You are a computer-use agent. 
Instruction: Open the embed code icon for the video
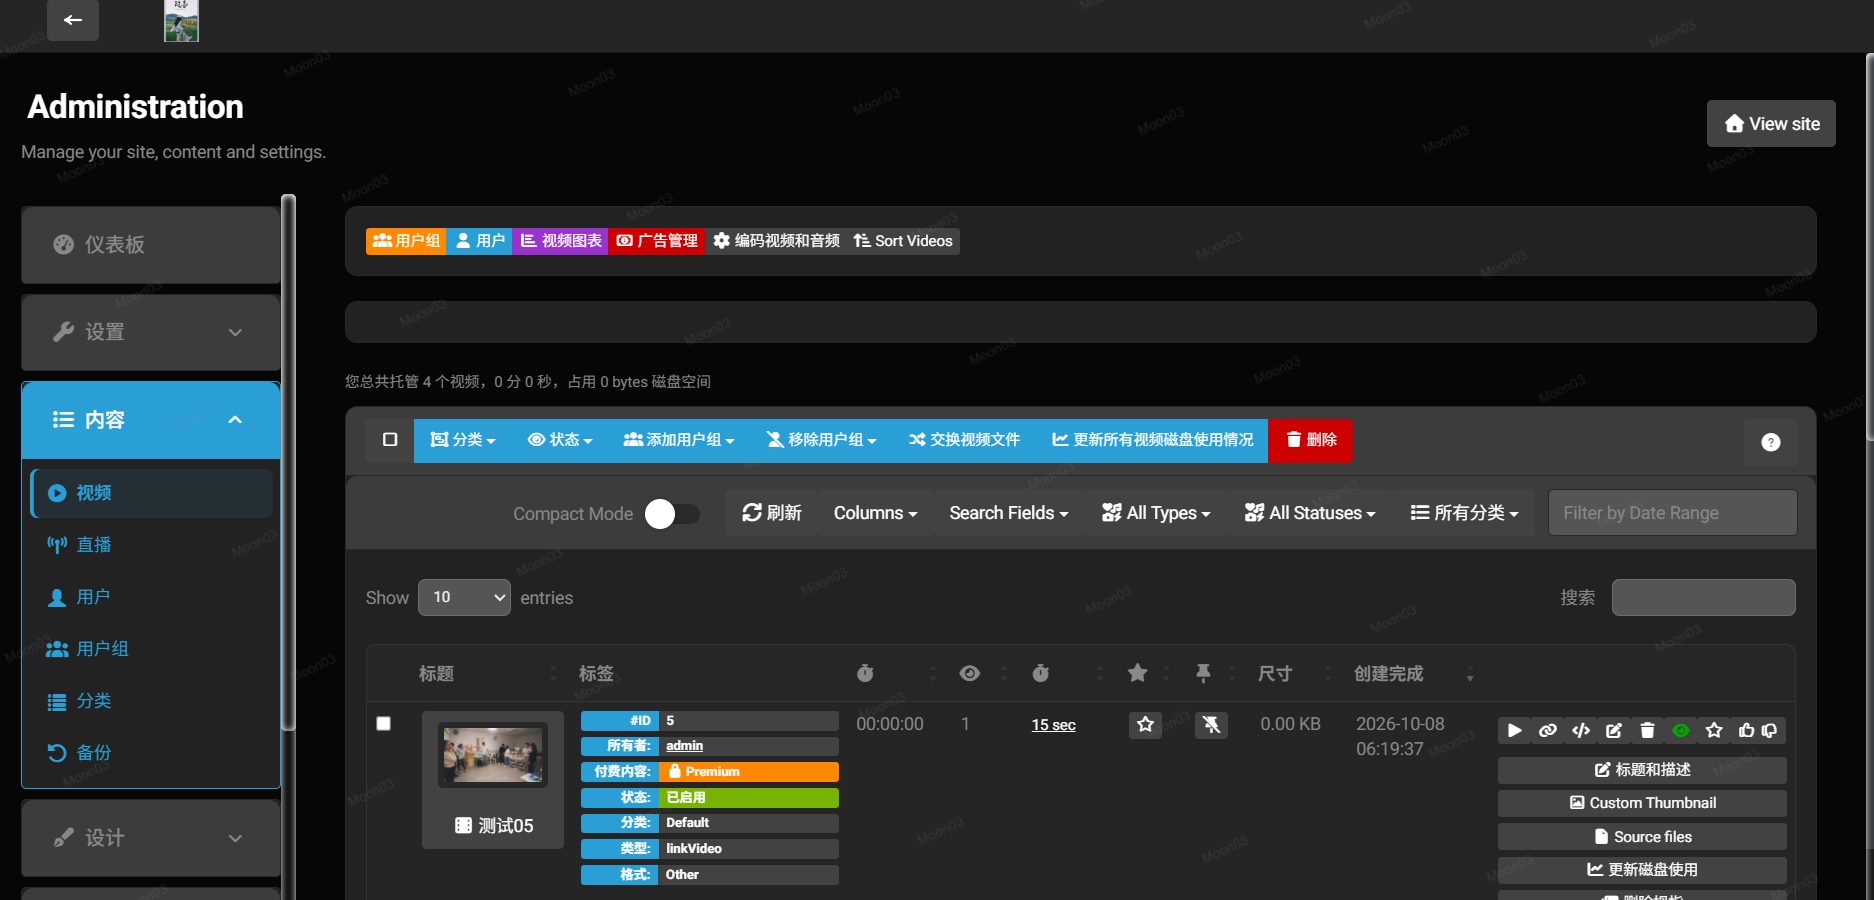click(x=1581, y=731)
